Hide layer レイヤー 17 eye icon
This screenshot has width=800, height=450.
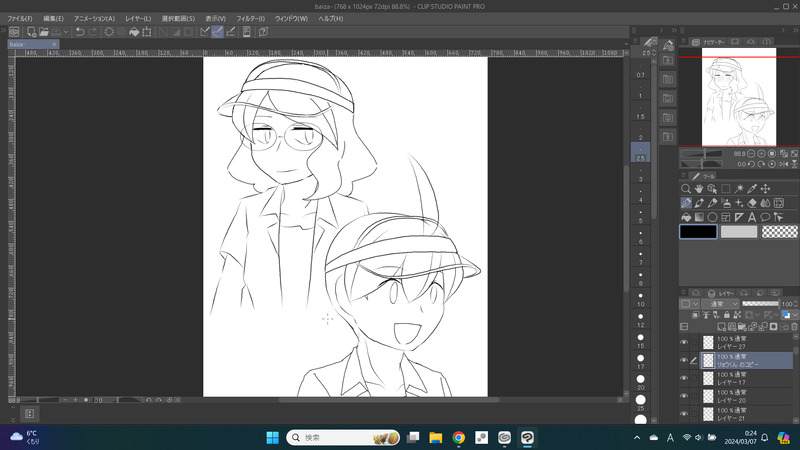click(684, 378)
